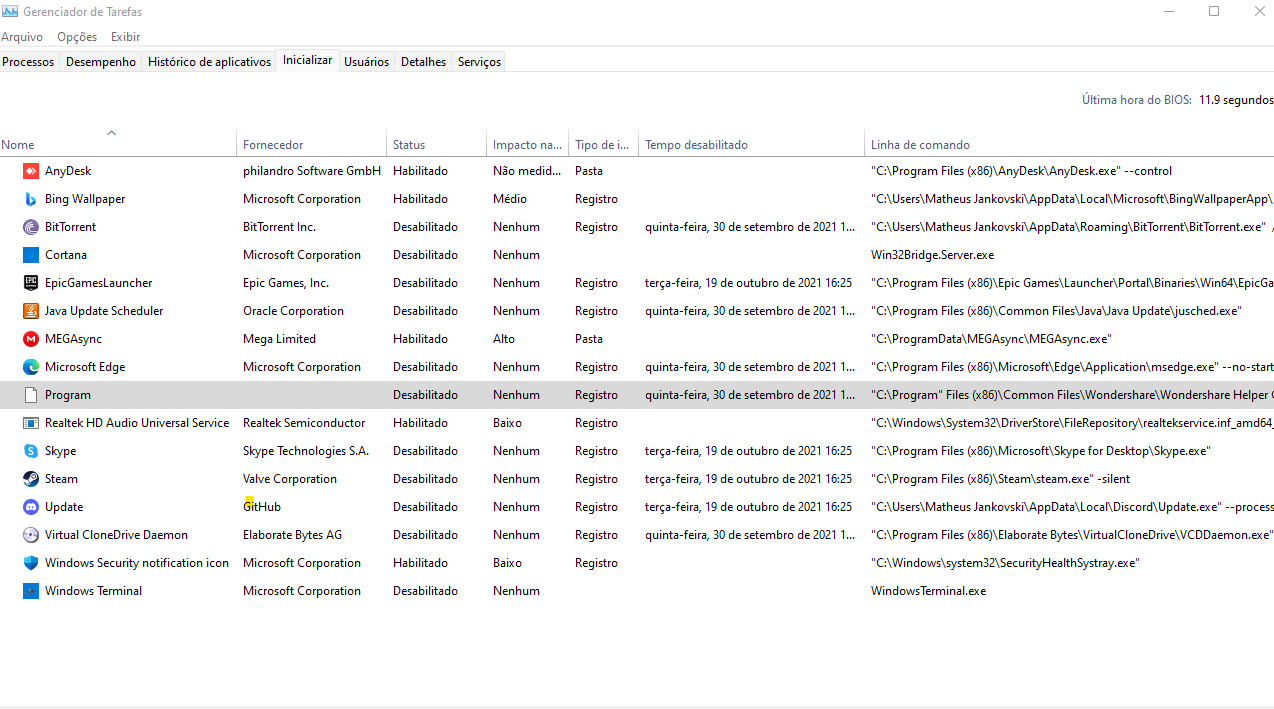Click the Win32Bridge.Server.exe command line cell
The image size is (1274, 709).
(x=932, y=255)
